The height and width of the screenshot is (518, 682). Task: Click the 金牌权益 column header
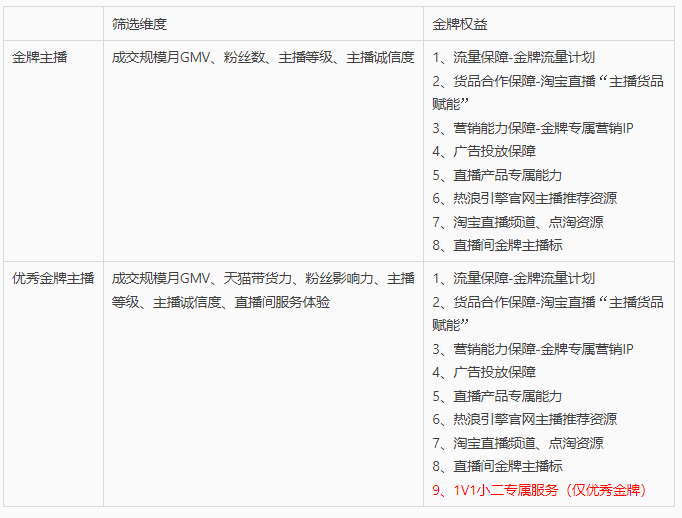[x=460, y=23]
